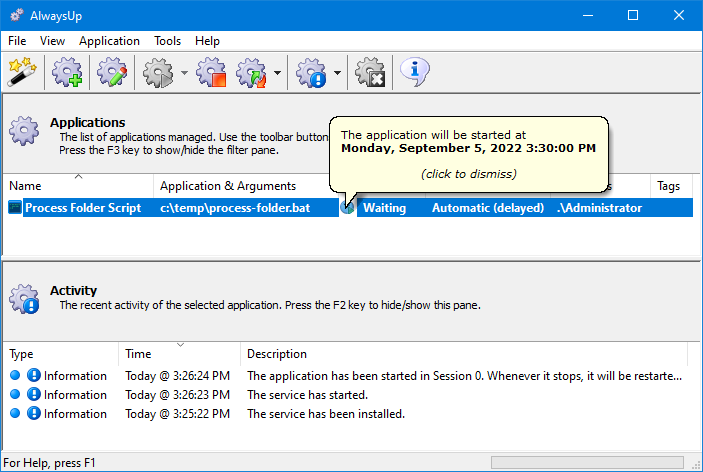Dismiss the scheduled start tooltip balloon
Viewport: 703px width, 472px height.
[x=469, y=155]
